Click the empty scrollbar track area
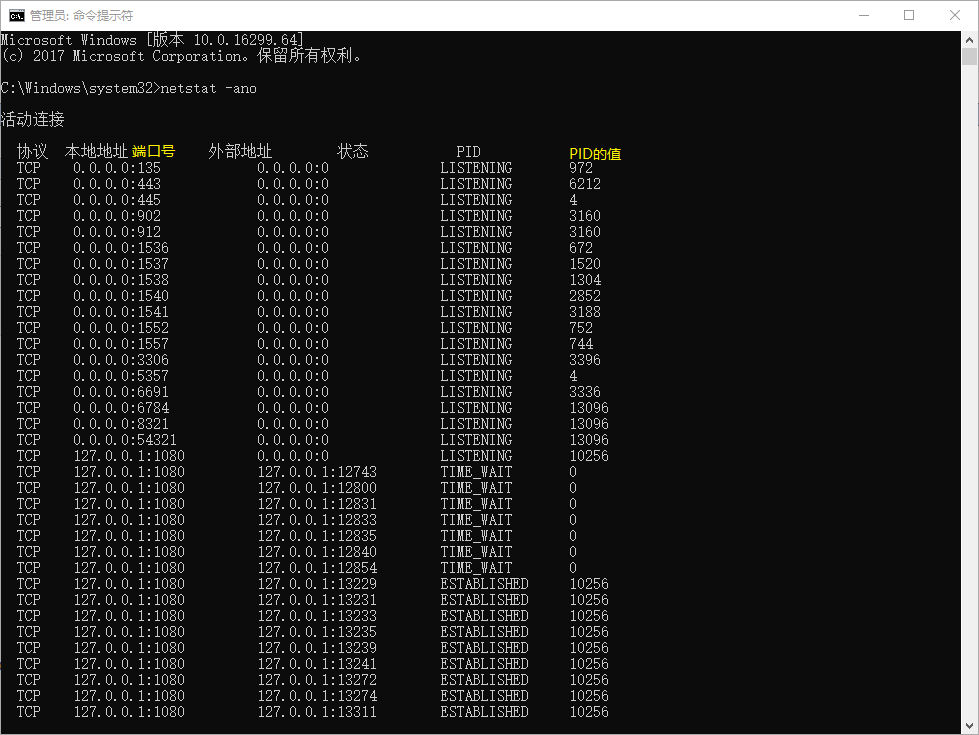This screenshot has width=979, height=735. point(969,400)
